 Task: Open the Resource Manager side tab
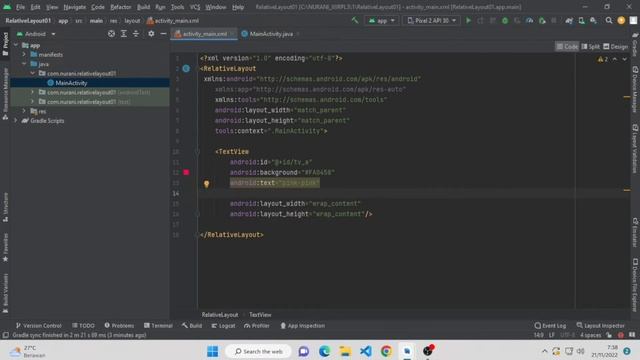[5, 94]
